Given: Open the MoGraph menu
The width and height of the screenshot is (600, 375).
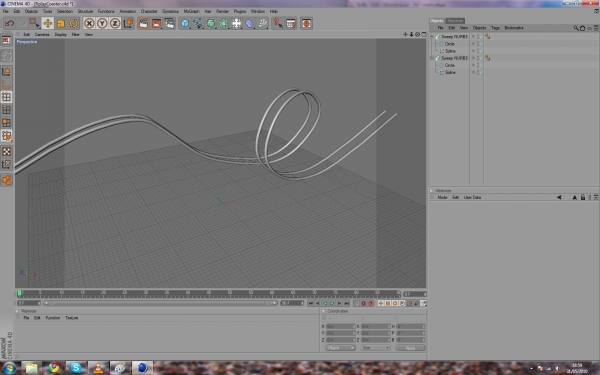Looking at the screenshot, I should click(x=191, y=11).
